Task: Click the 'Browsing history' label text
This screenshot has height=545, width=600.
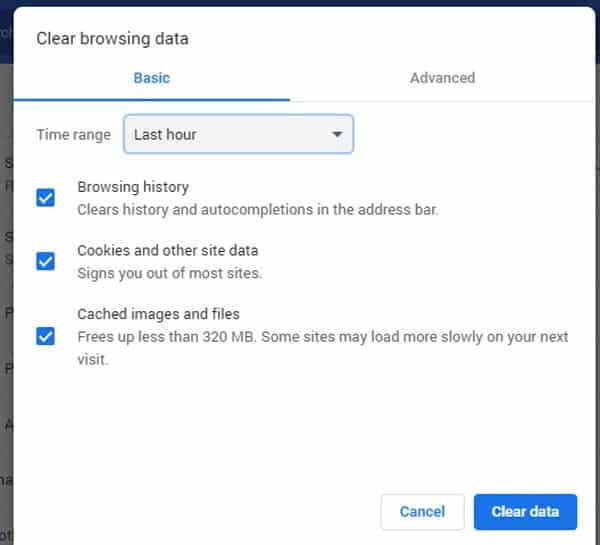Action: pos(133,187)
